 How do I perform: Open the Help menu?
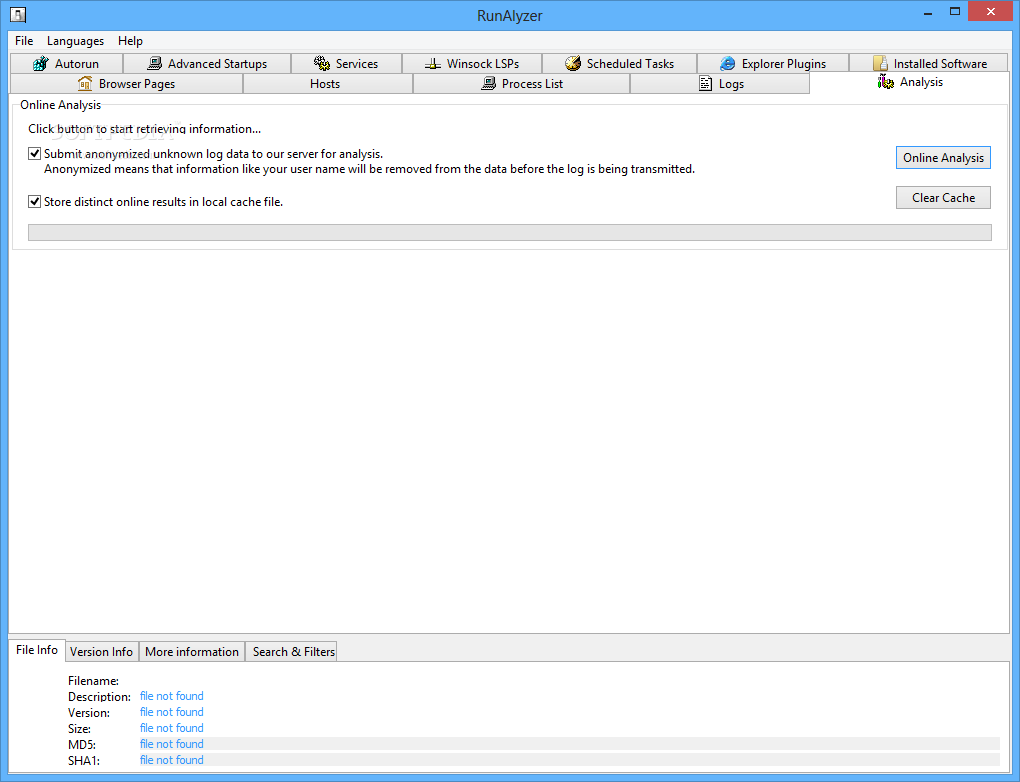[x=130, y=40]
